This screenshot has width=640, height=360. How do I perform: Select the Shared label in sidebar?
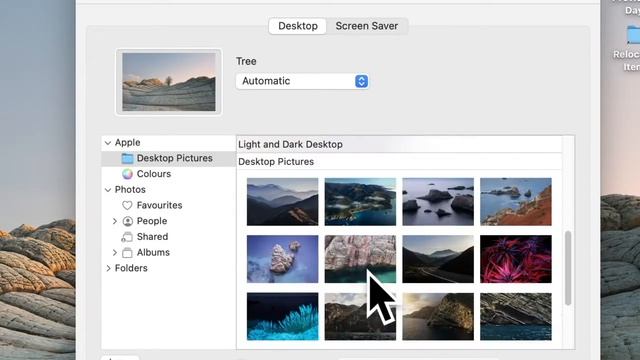(152, 237)
